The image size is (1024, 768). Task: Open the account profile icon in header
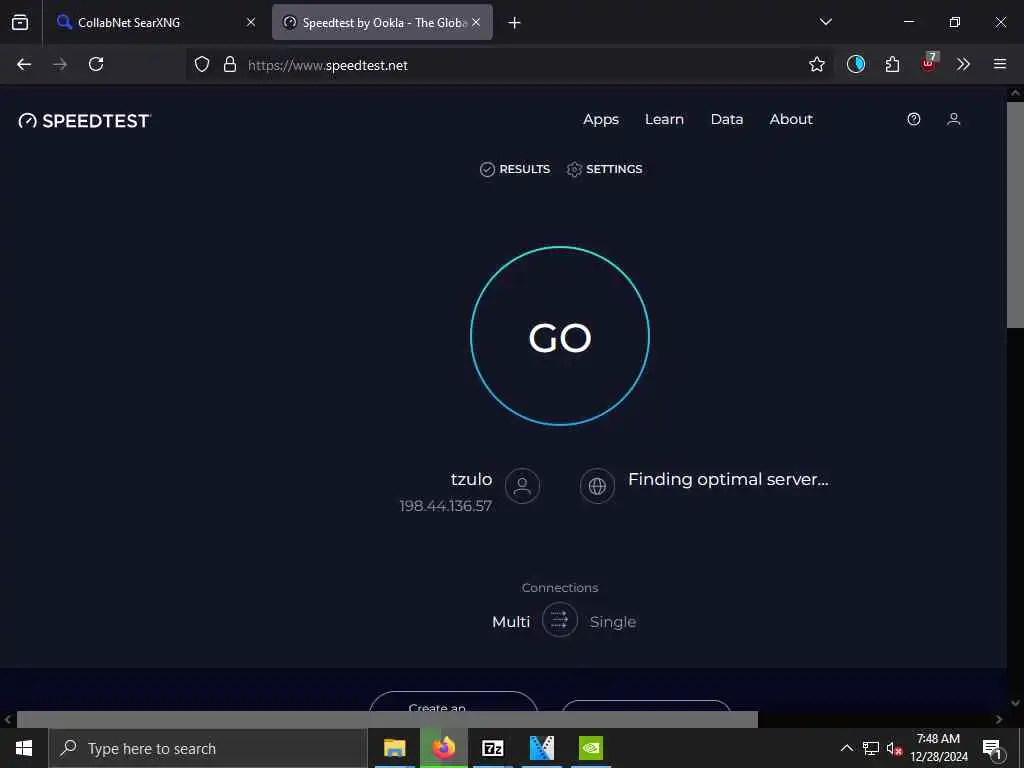tap(953, 119)
